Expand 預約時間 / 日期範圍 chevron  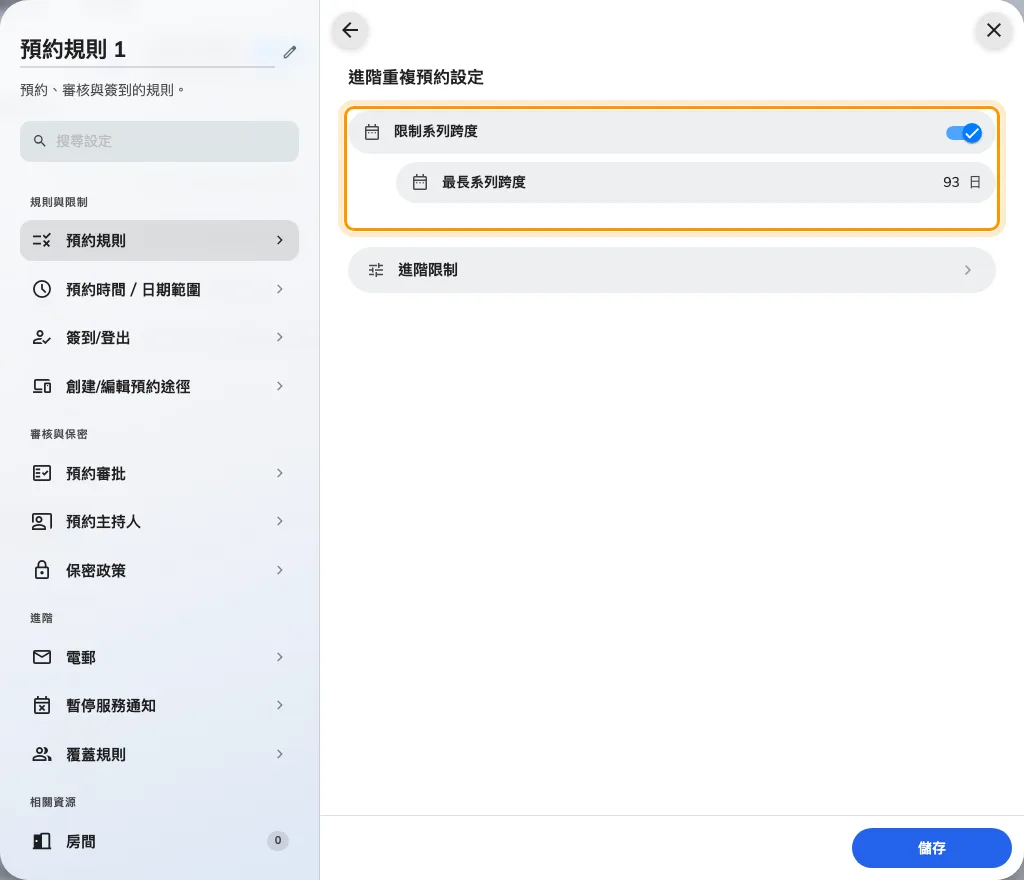(280, 289)
